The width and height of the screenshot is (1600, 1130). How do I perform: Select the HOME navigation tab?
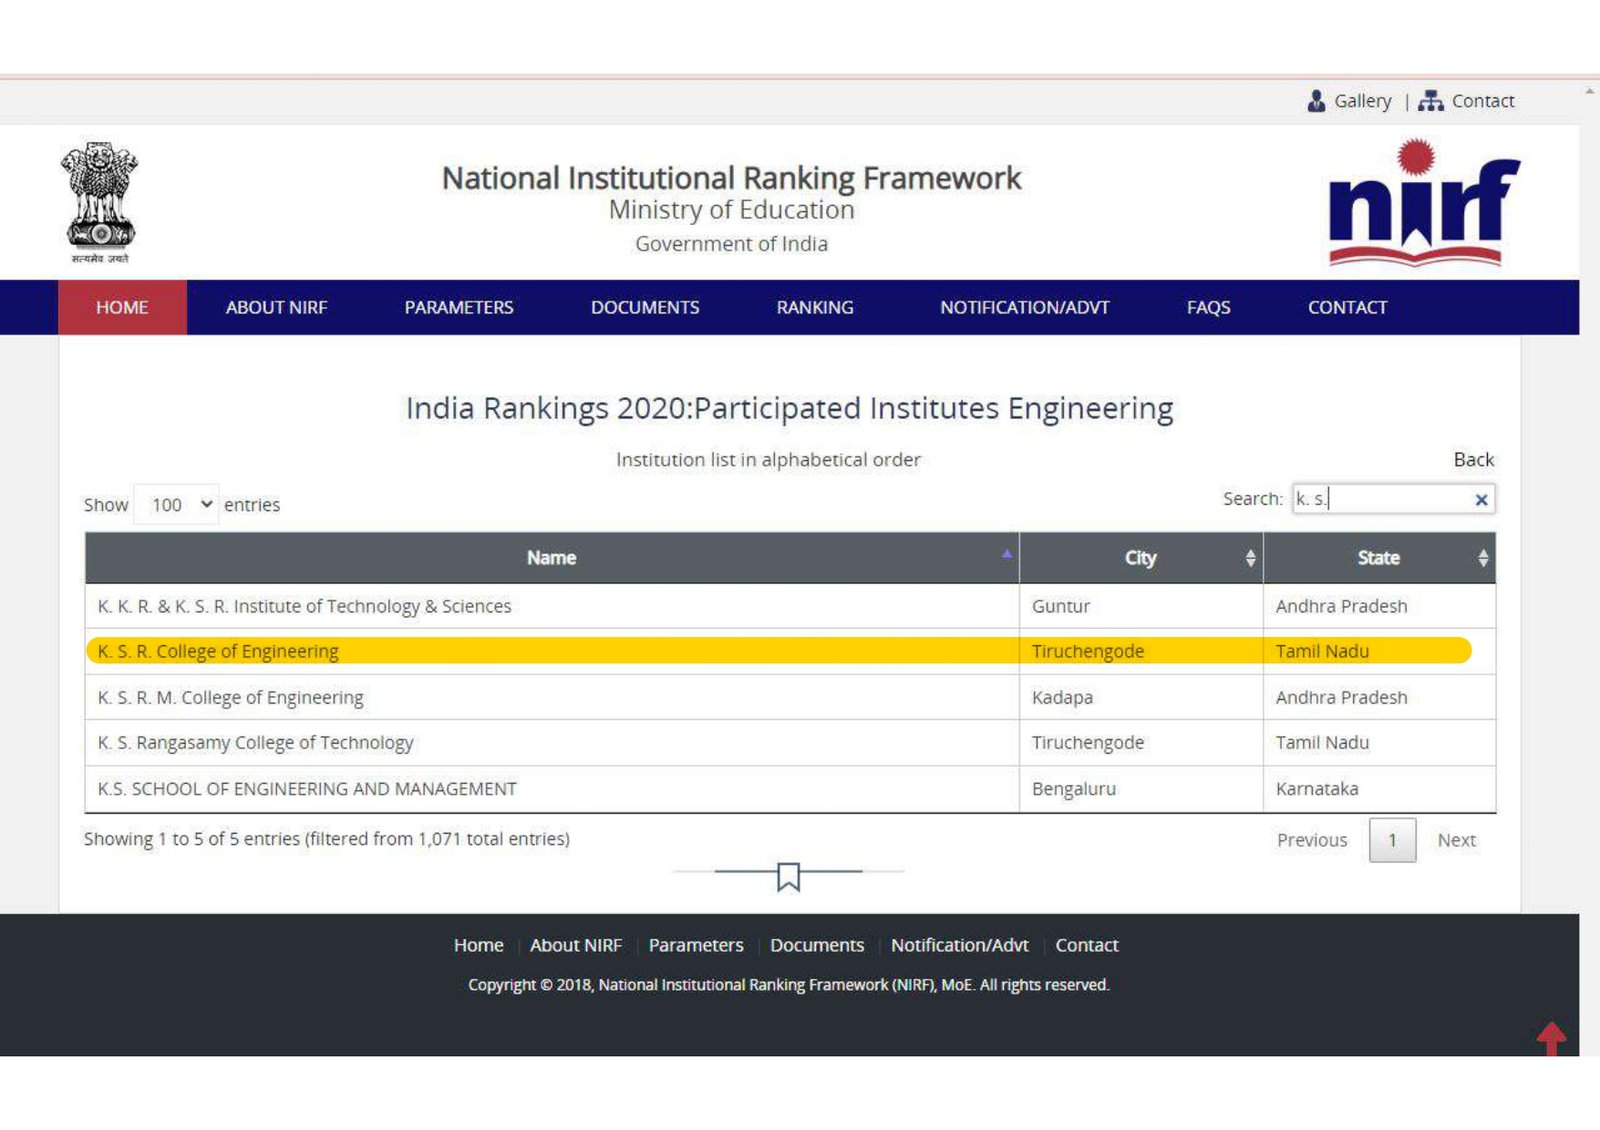122,308
